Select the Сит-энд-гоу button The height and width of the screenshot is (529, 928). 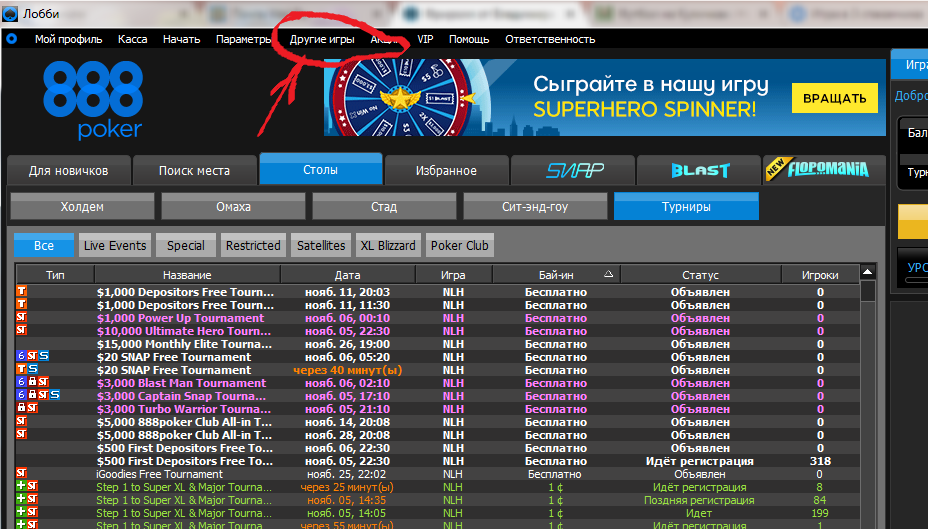535,207
